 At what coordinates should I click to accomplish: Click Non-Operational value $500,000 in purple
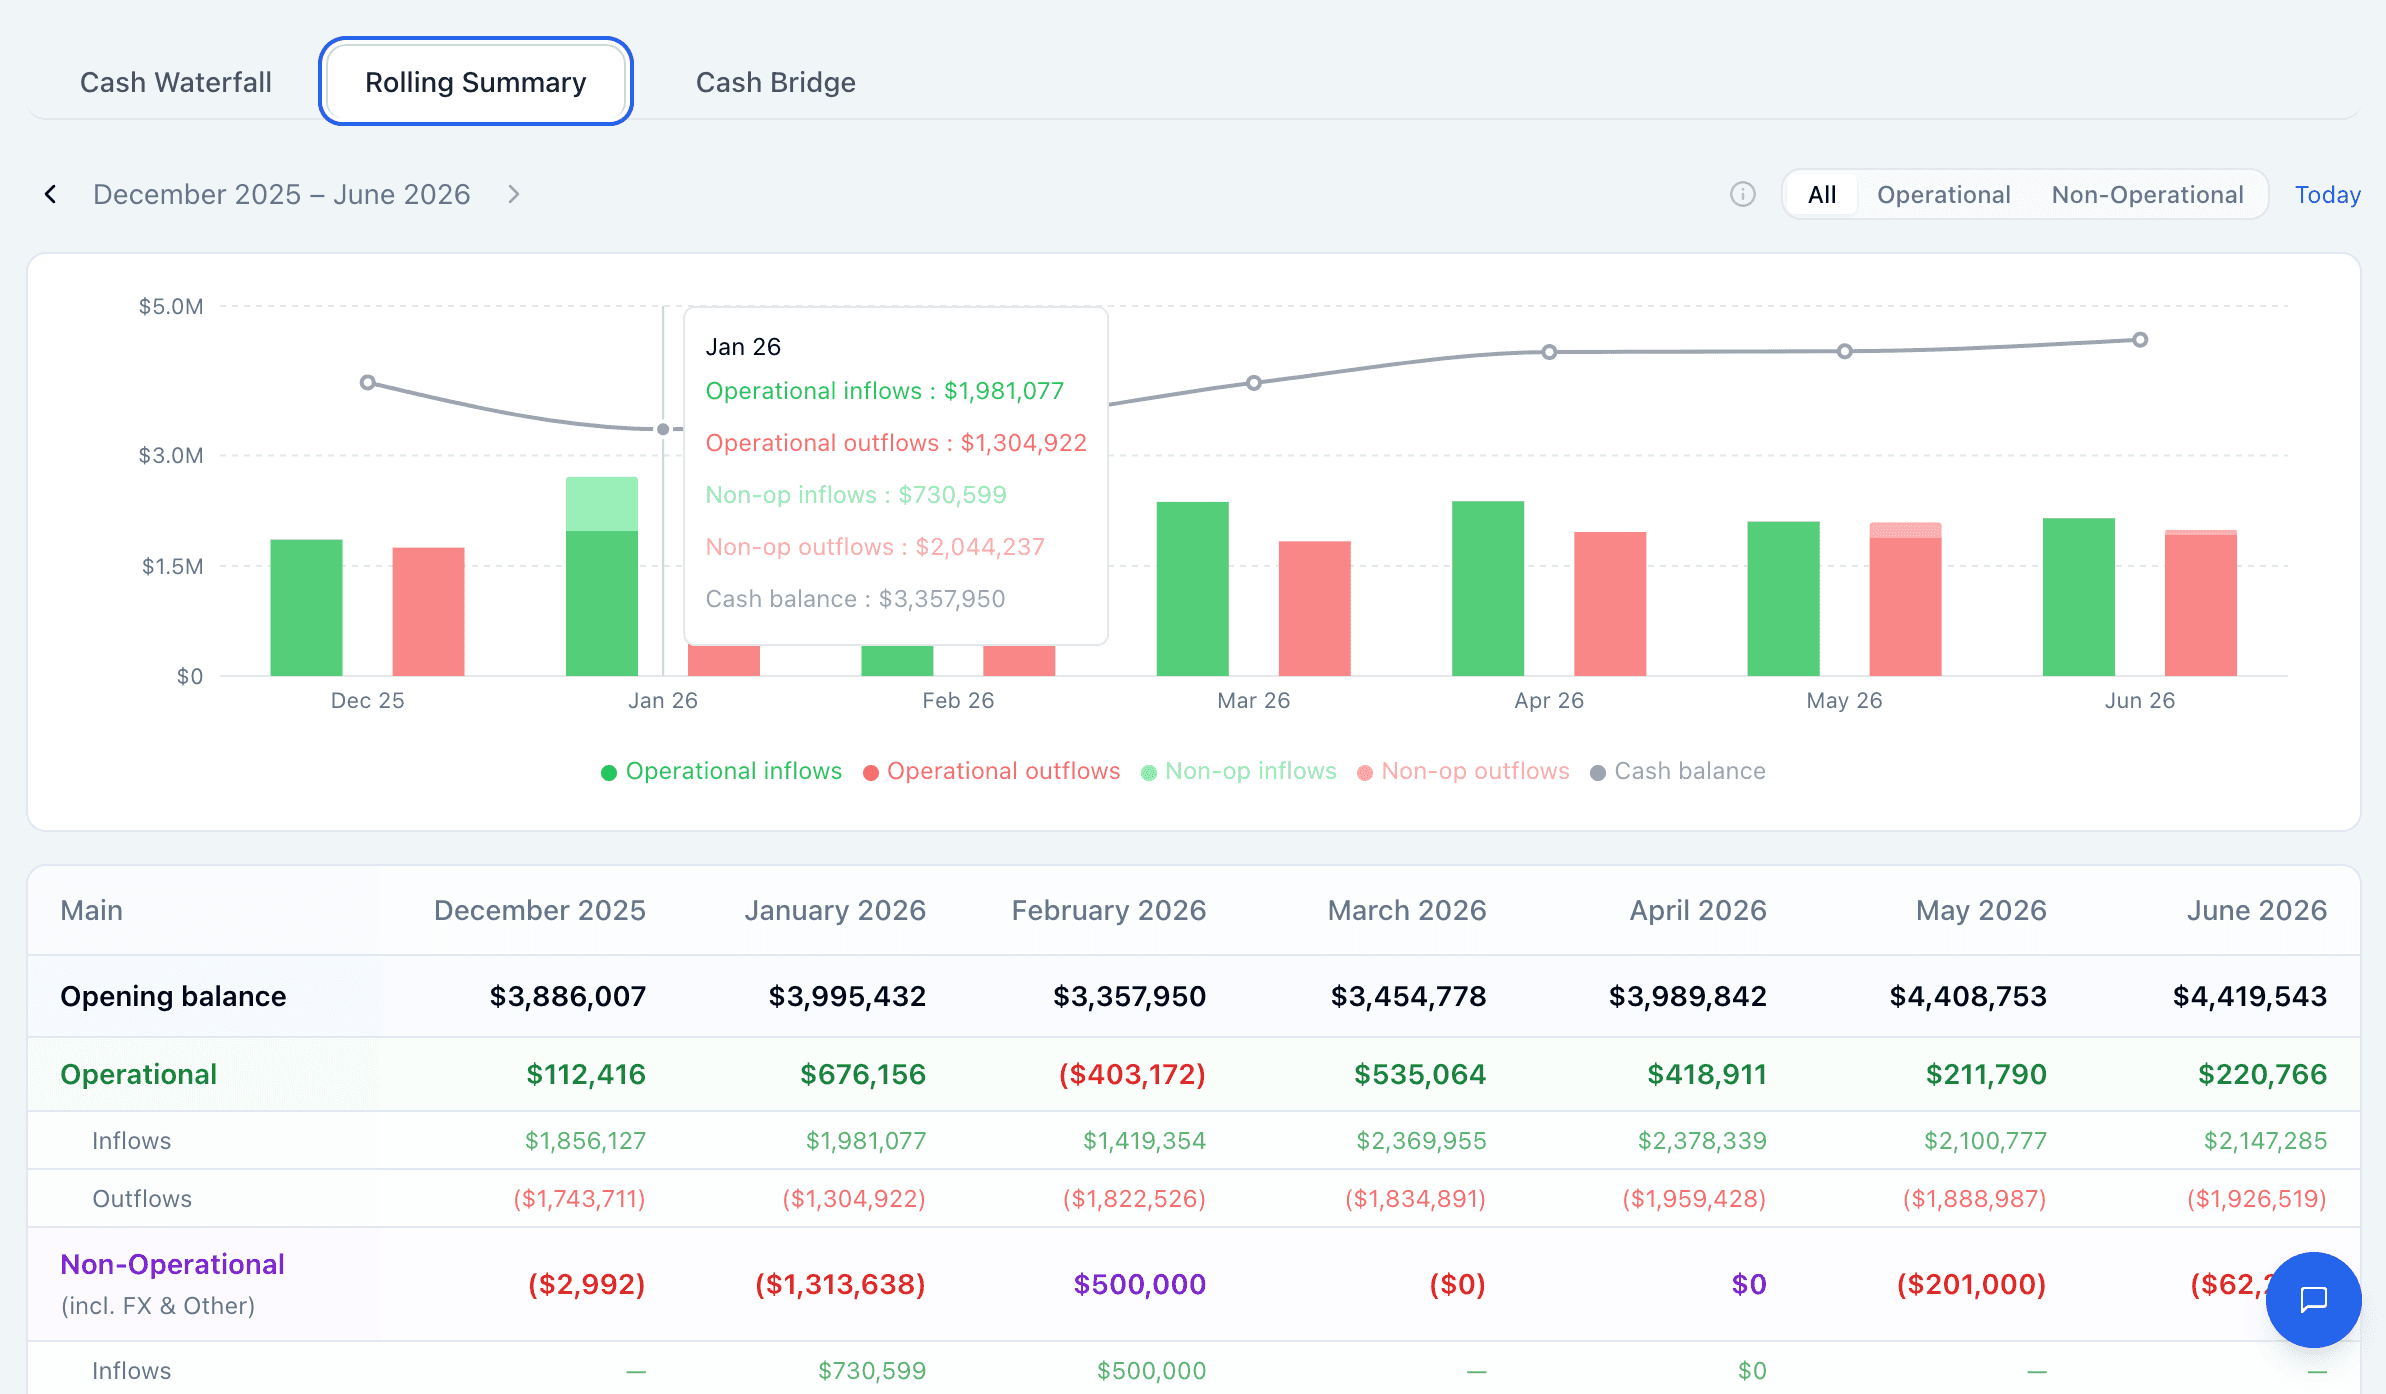point(1140,1284)
